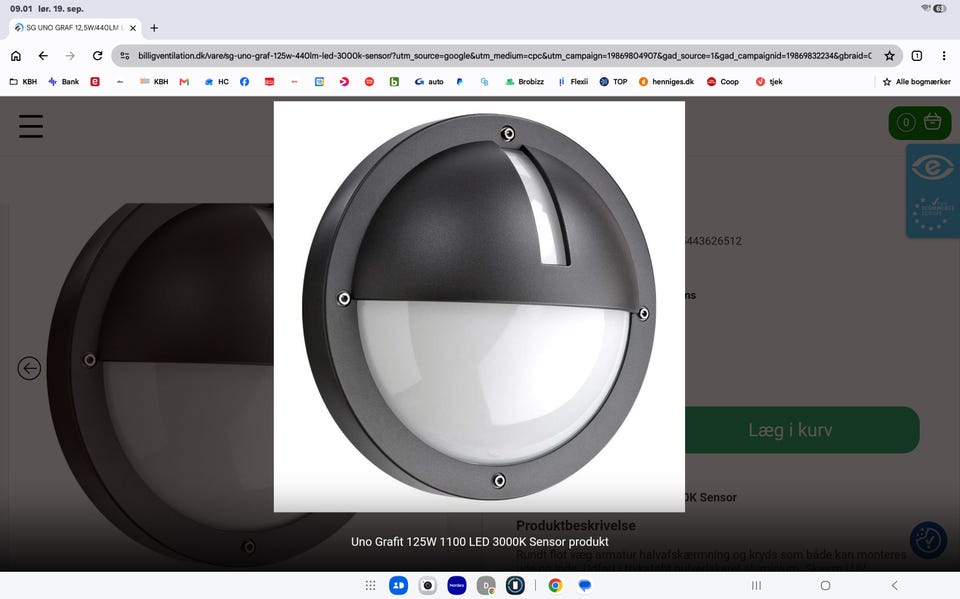Open the Alle bogmærker folder

tap(917, 81)
